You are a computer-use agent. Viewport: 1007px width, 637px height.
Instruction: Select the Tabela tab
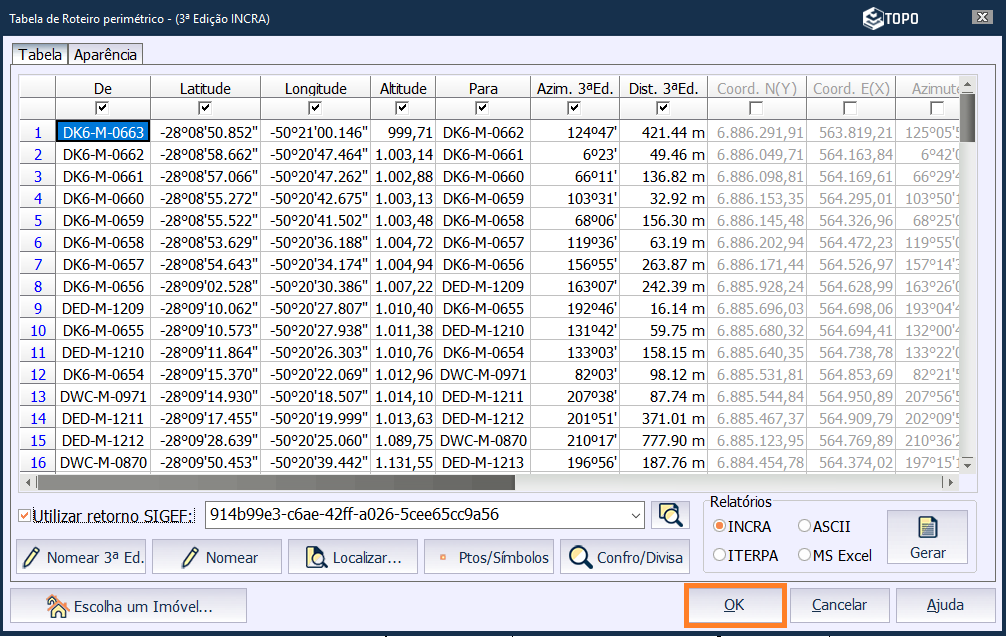(x=40, y=54)
